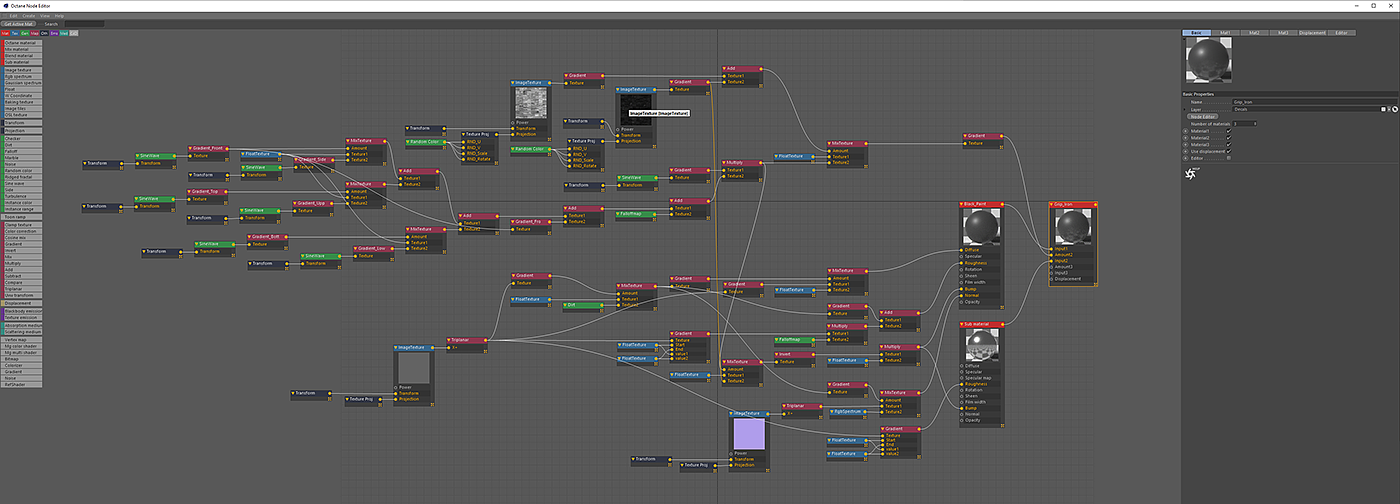The image size is (1400, 504).
Task: Toggle the green Gen node filter
Action: 25,33
